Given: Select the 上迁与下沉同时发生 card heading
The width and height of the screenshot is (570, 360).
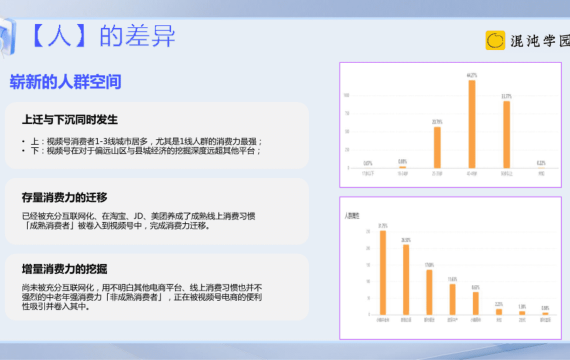Looking at the screenshot, I should pos(70,120).
